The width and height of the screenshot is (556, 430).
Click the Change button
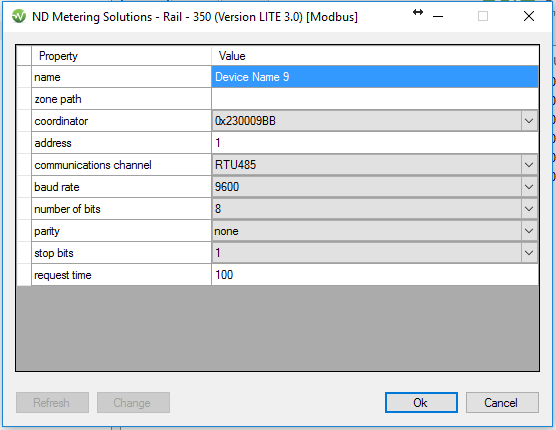tap(133, 402)
